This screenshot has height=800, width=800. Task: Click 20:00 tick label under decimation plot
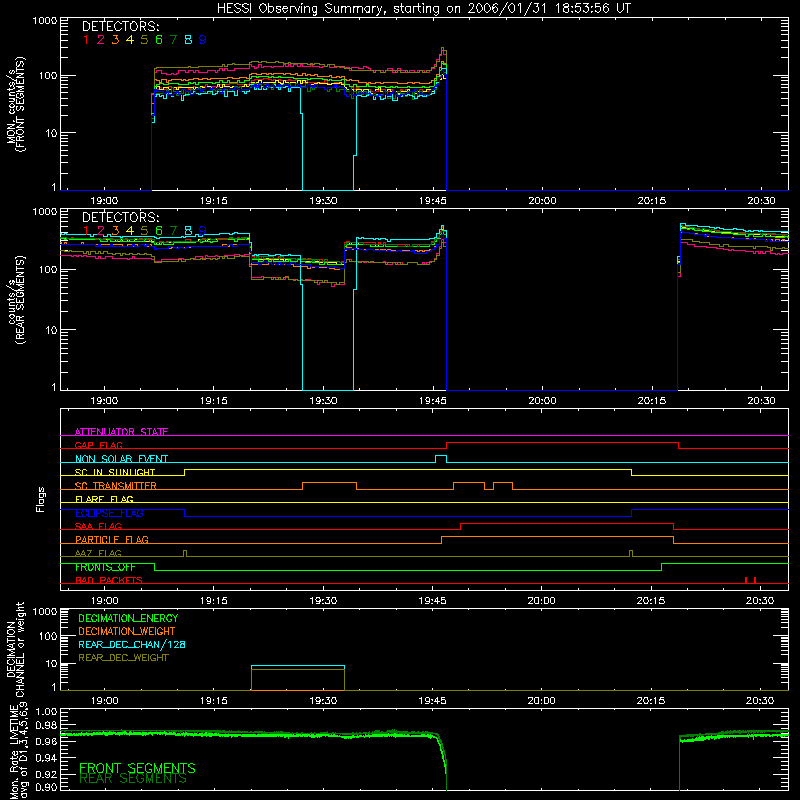(x=541, y=700)
